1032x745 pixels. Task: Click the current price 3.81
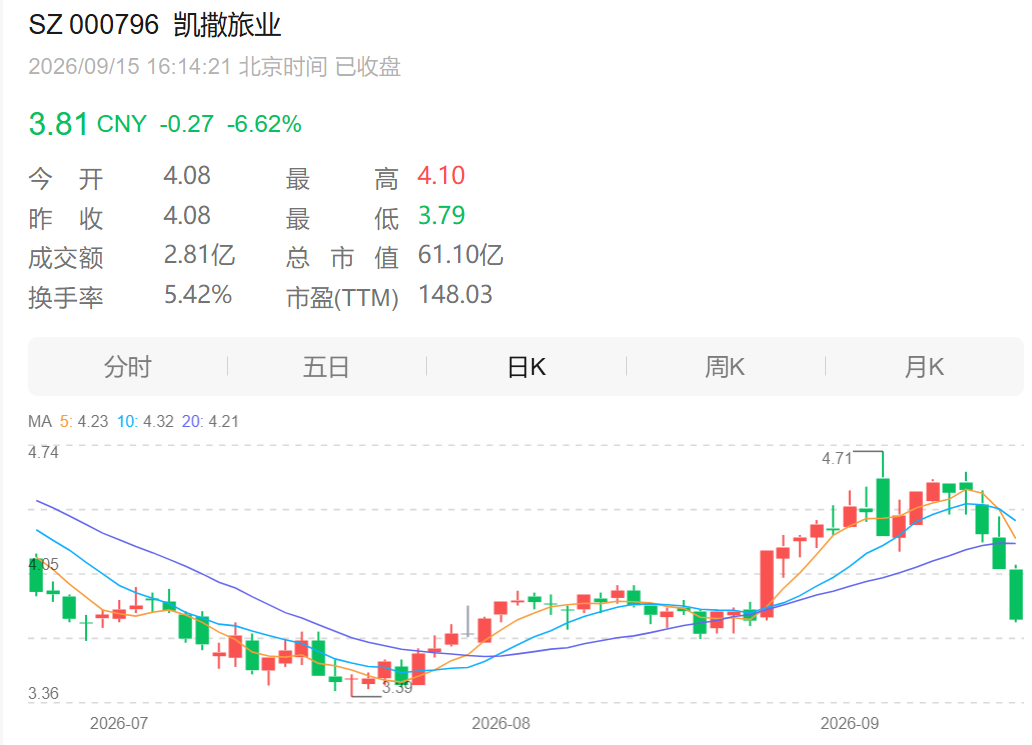pyautogui.click(x=58, y=124)
